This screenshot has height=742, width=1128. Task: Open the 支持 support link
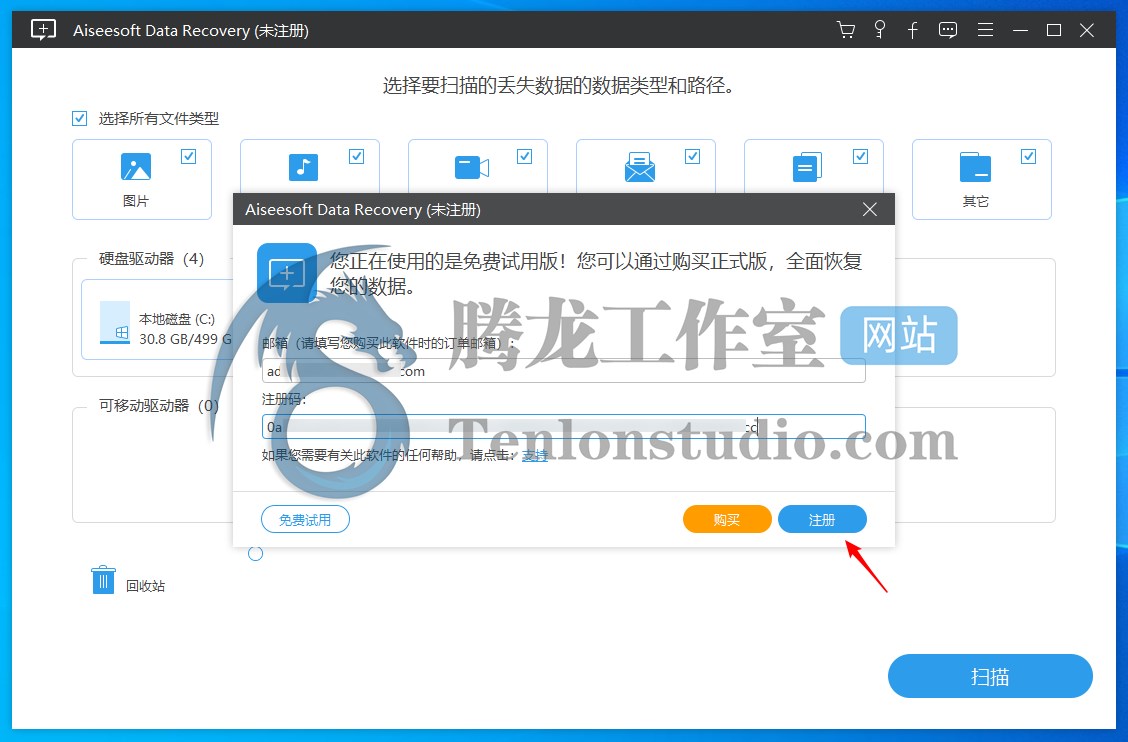point(535,455)
